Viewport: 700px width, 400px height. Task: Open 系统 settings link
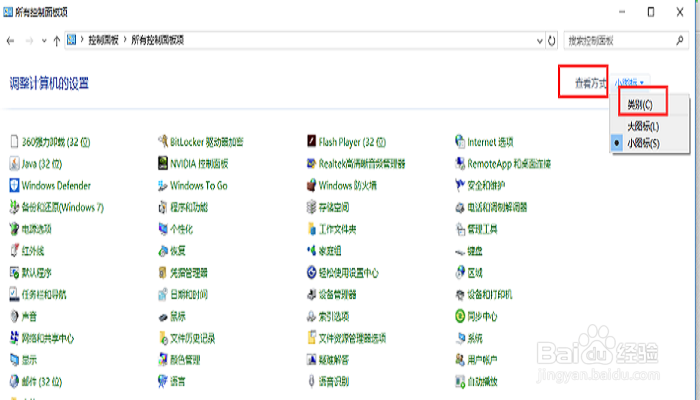[475, 338]
